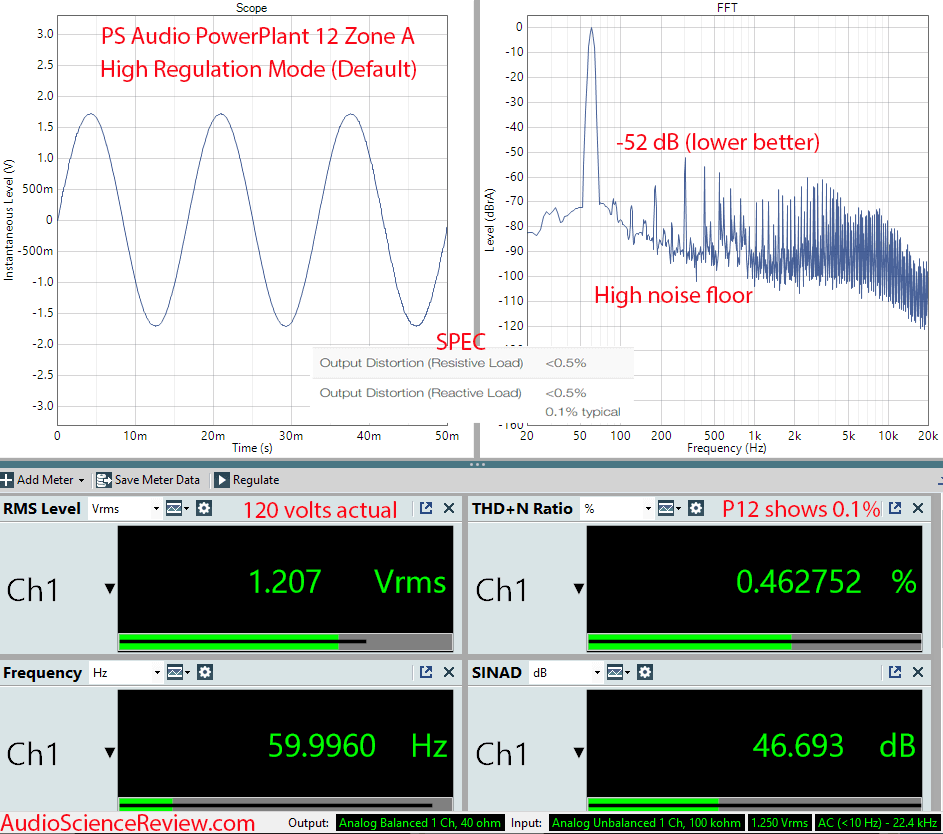
Task: Open bargraph options icon on Frequency meter
Action: 177,672
